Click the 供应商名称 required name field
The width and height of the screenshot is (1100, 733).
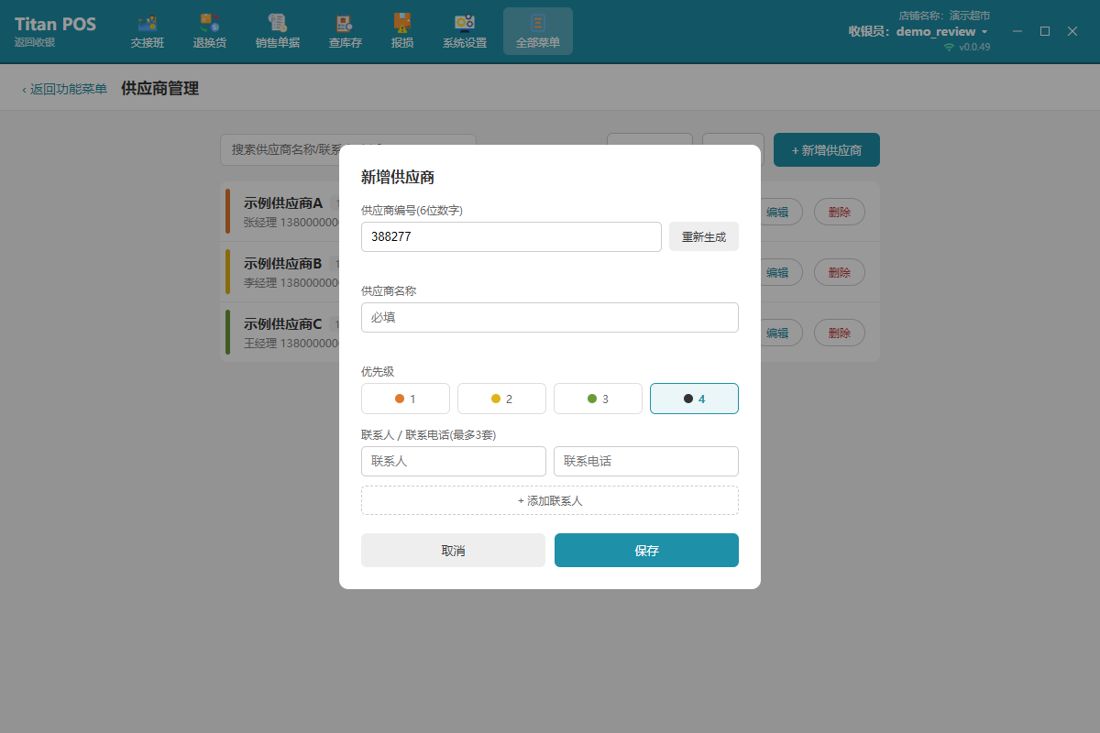pyautogui.click(x=549, y=318)
